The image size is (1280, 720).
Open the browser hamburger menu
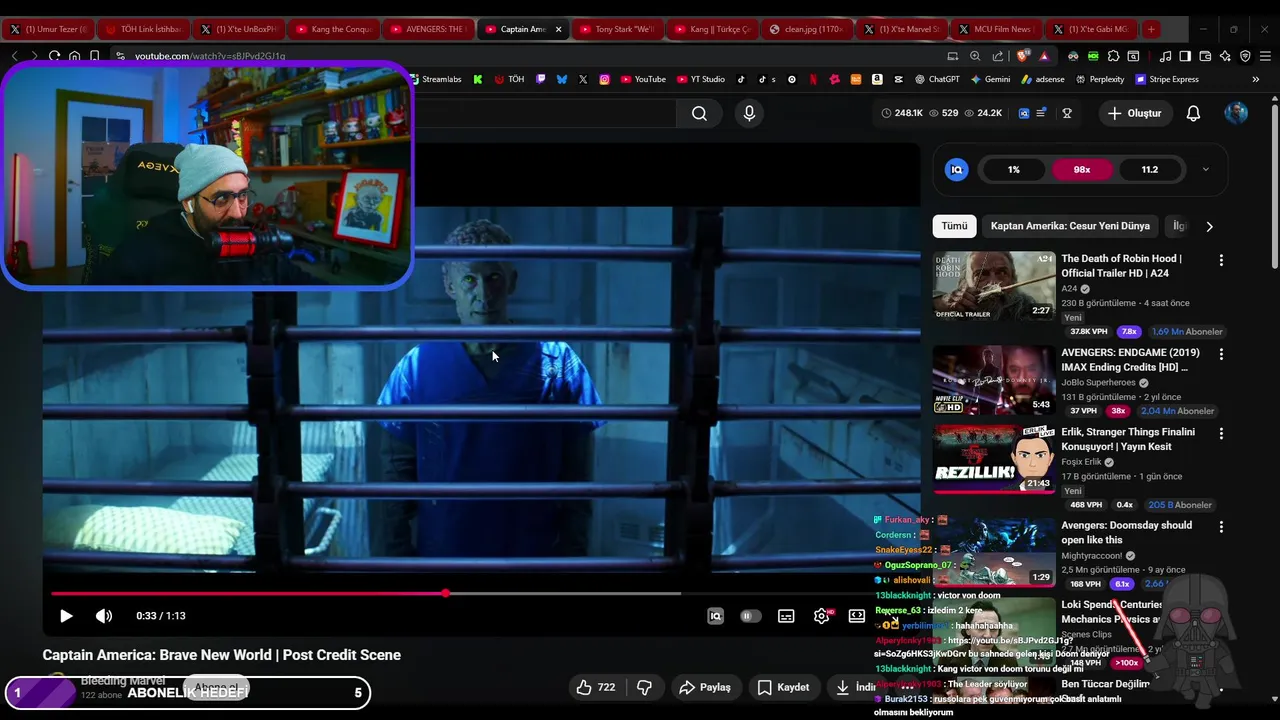(1265, 56)
